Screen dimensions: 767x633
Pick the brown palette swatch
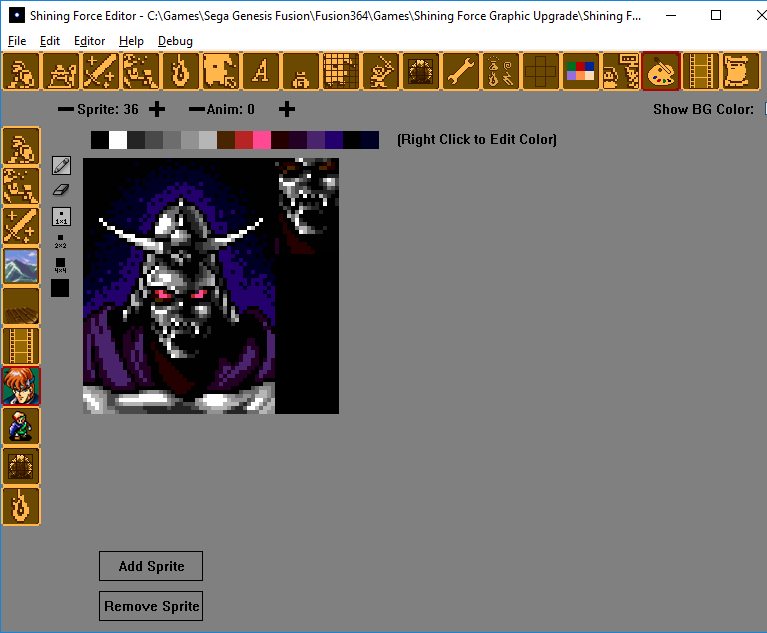pos(226,140)
